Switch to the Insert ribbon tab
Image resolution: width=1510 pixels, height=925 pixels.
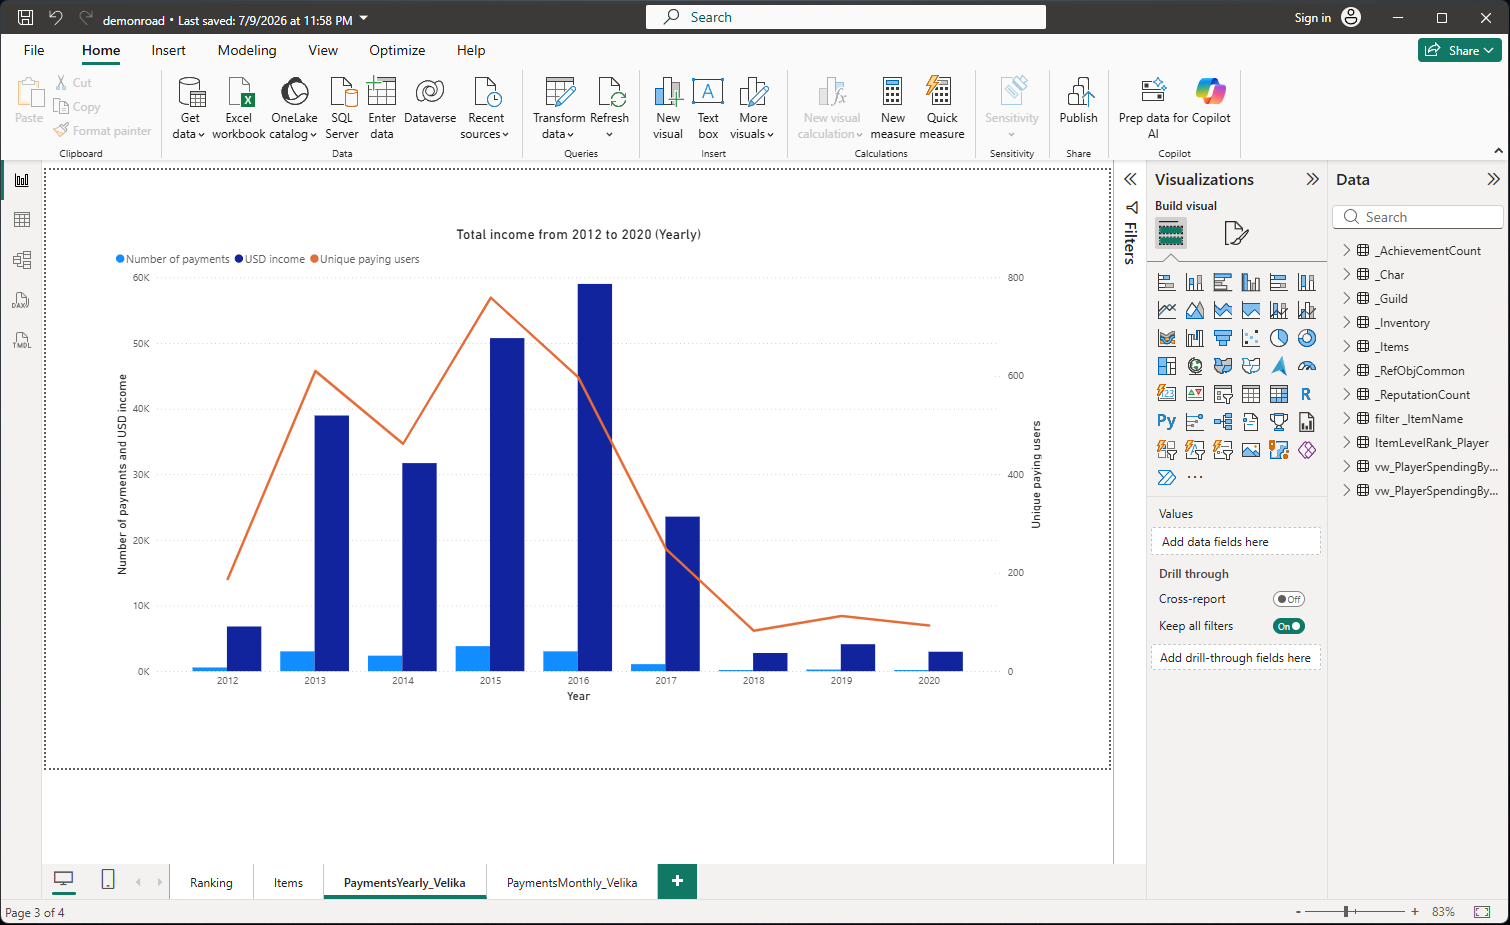(x=168, y=50)
